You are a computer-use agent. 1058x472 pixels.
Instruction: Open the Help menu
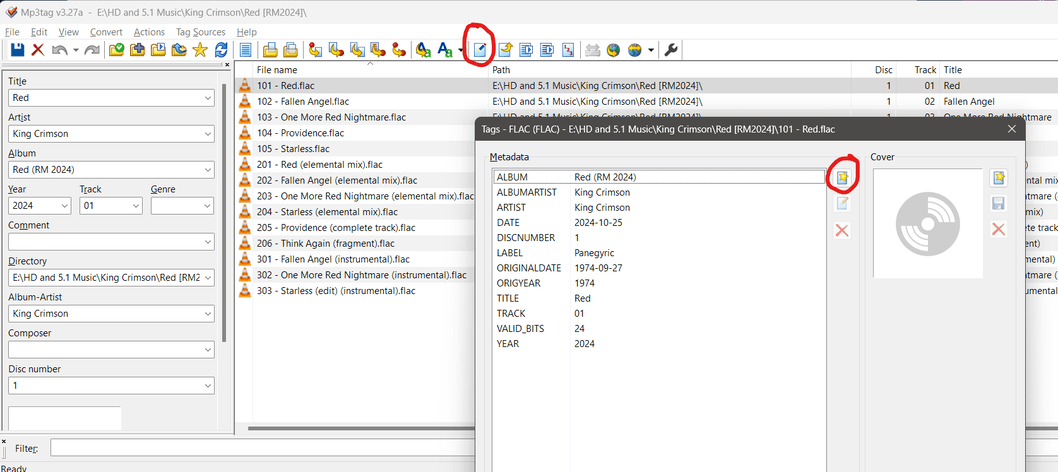tap(247, 32)
